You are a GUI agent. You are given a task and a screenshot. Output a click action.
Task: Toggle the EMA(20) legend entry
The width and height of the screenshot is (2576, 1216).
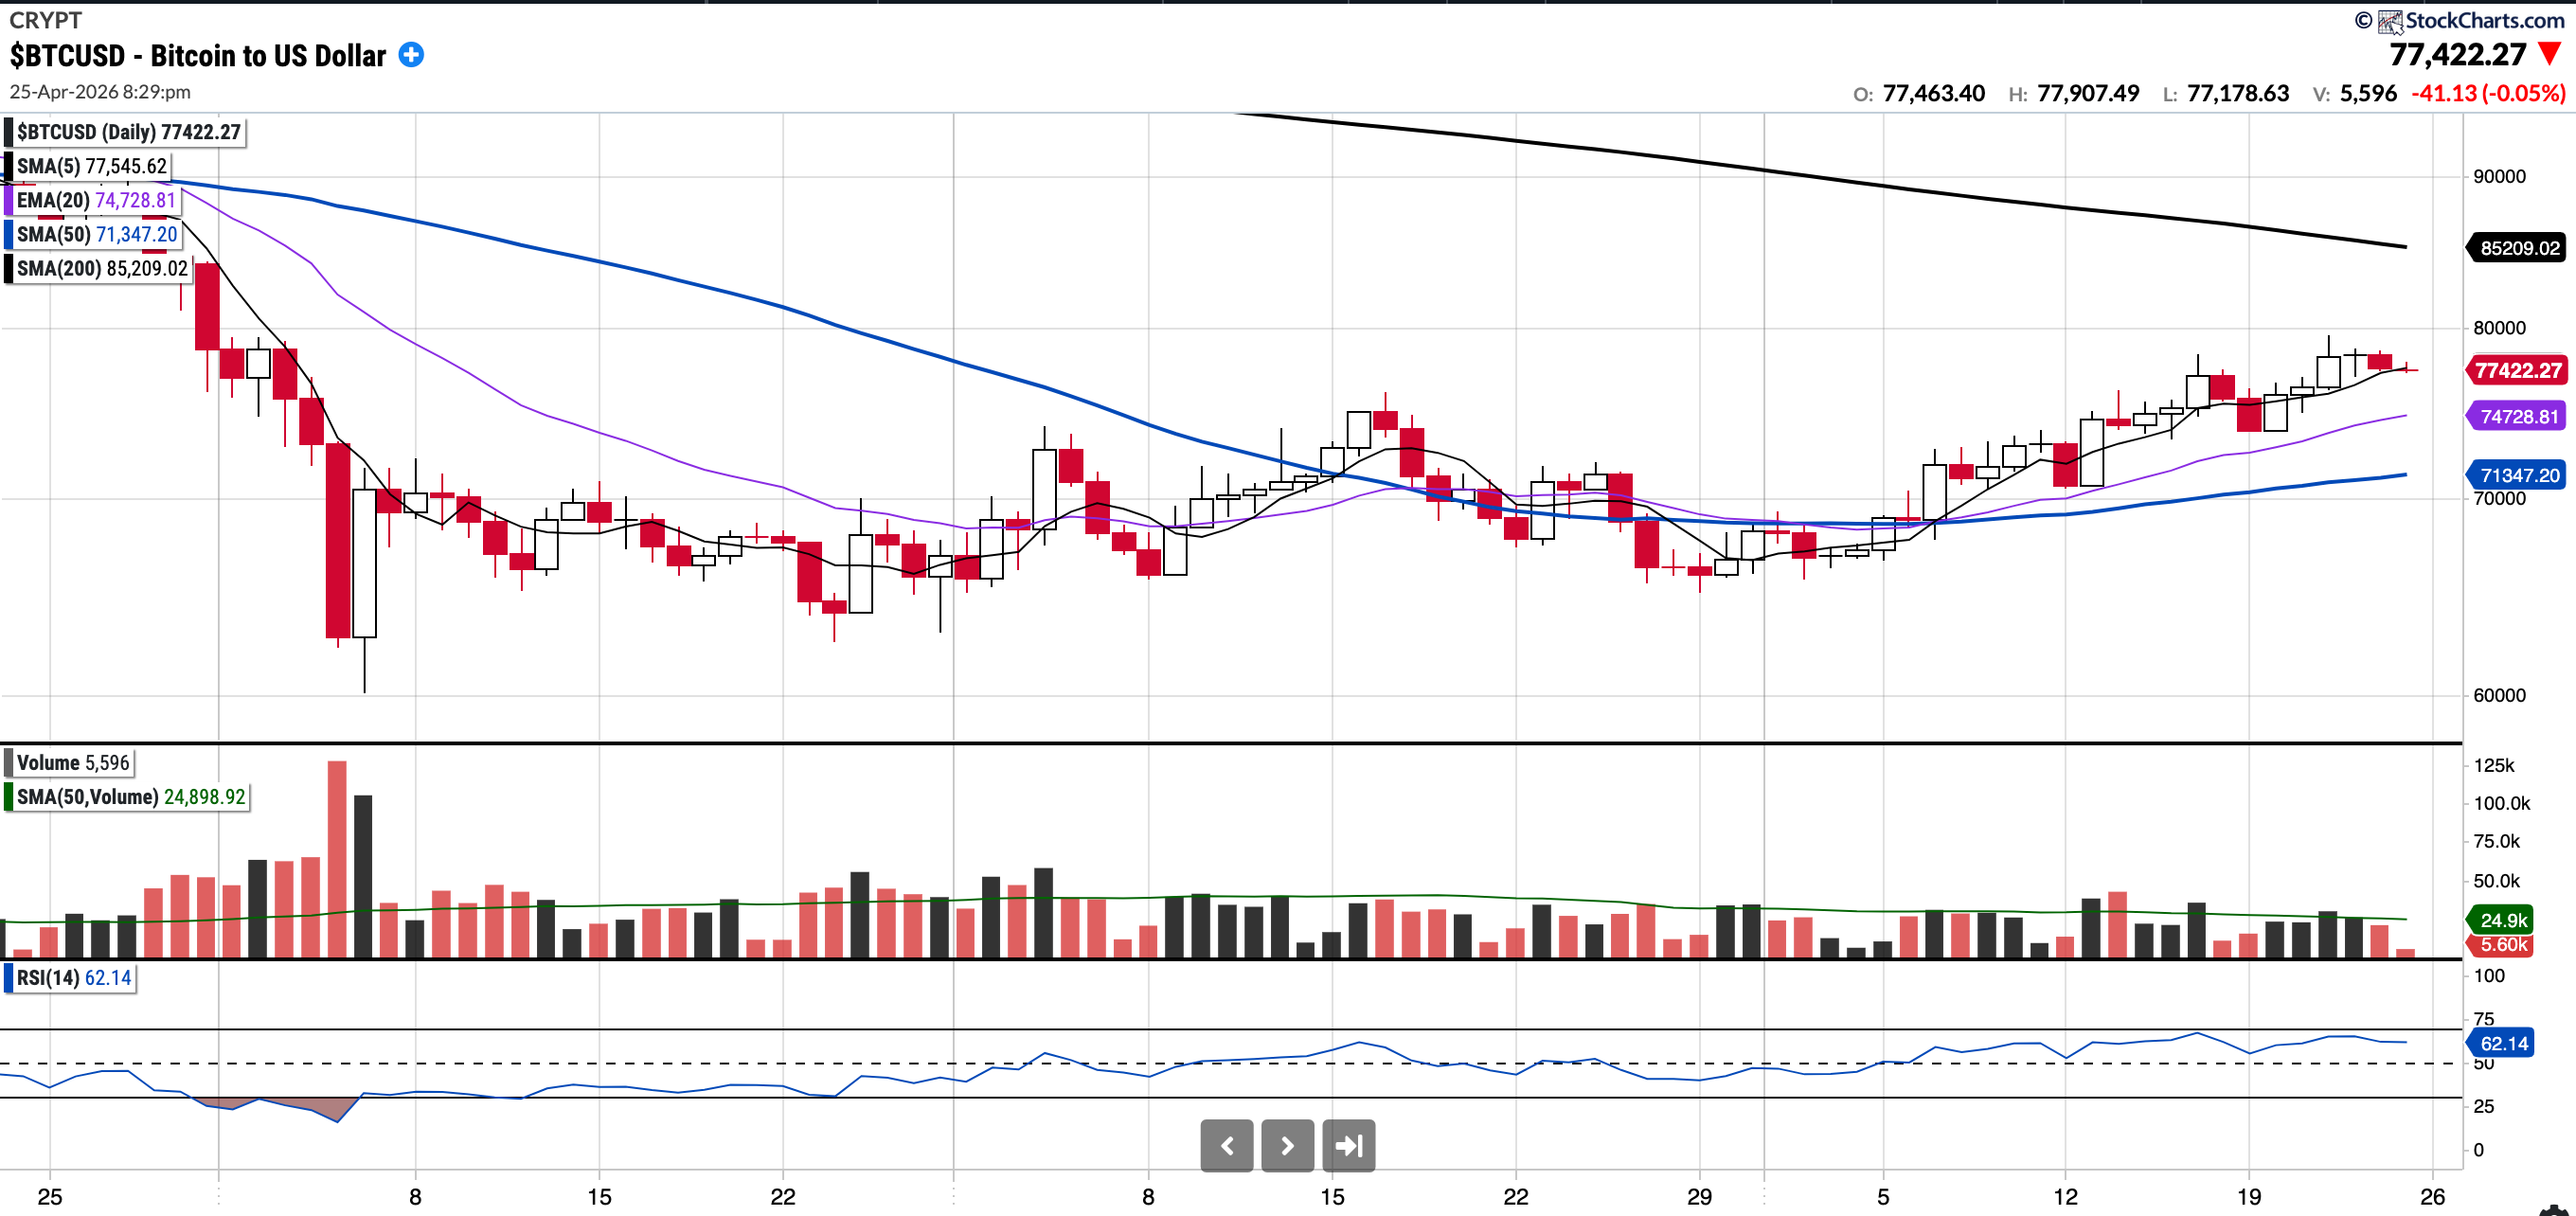point(95,200)
